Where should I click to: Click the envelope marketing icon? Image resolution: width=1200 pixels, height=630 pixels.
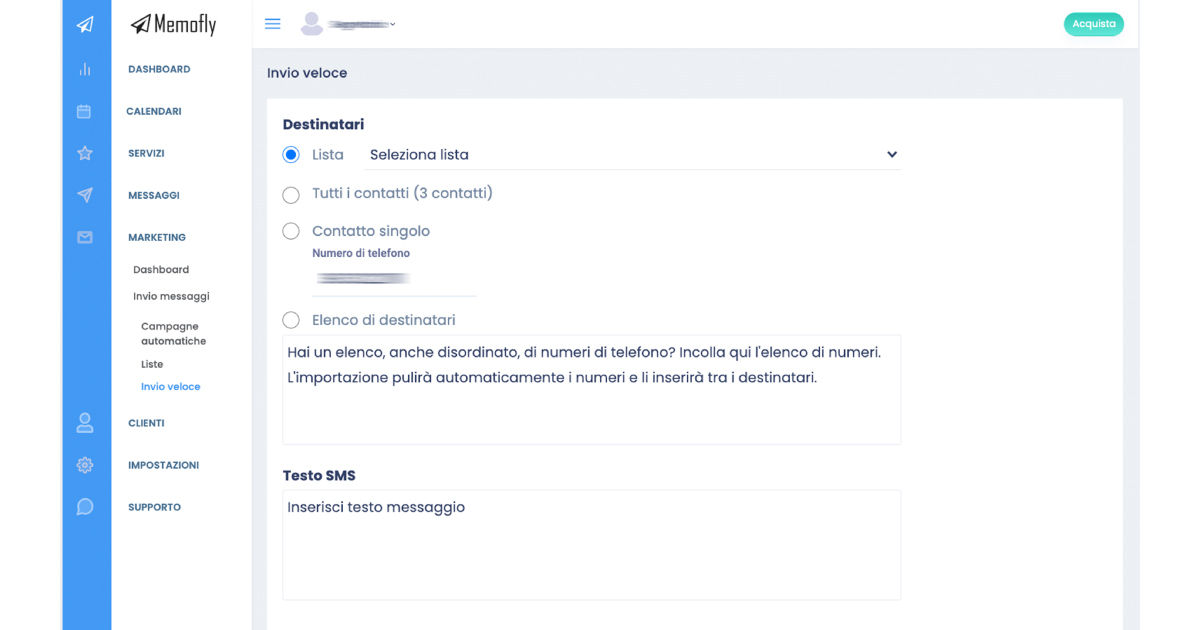tap(85, 237)
